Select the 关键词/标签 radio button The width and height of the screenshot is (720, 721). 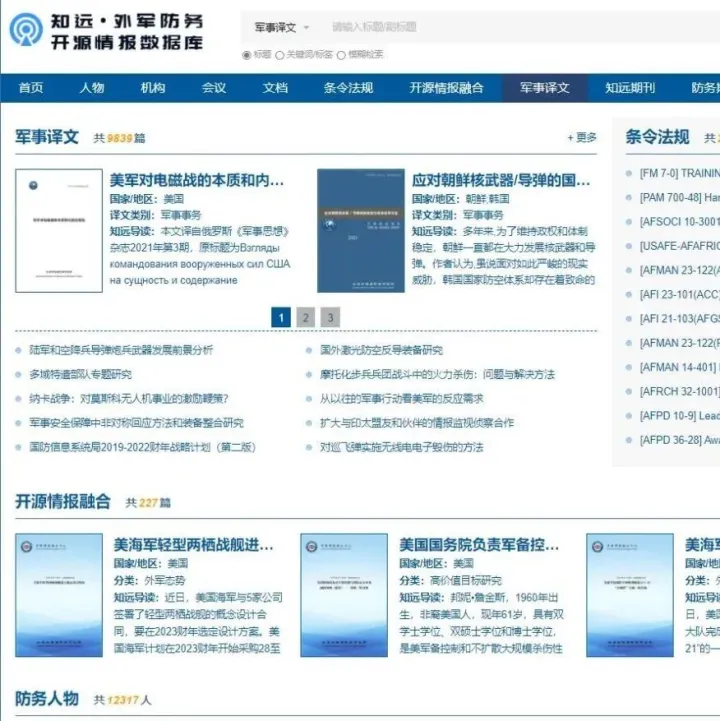coord(280,55)
